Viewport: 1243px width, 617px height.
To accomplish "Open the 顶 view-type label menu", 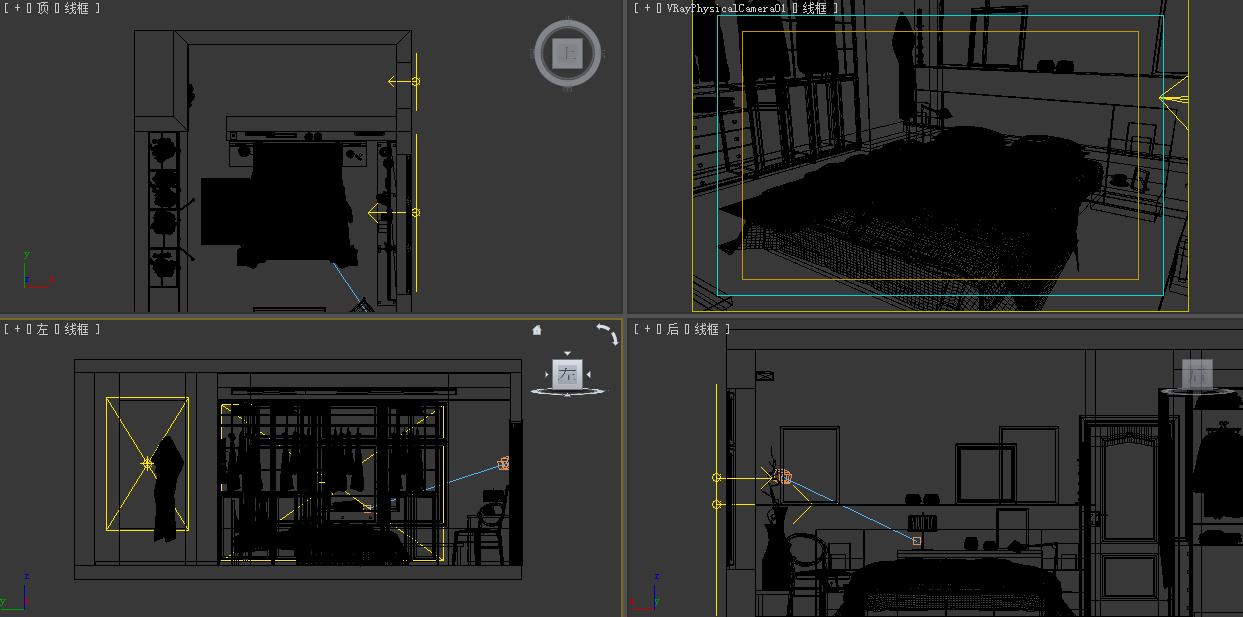I will point(42,8).
